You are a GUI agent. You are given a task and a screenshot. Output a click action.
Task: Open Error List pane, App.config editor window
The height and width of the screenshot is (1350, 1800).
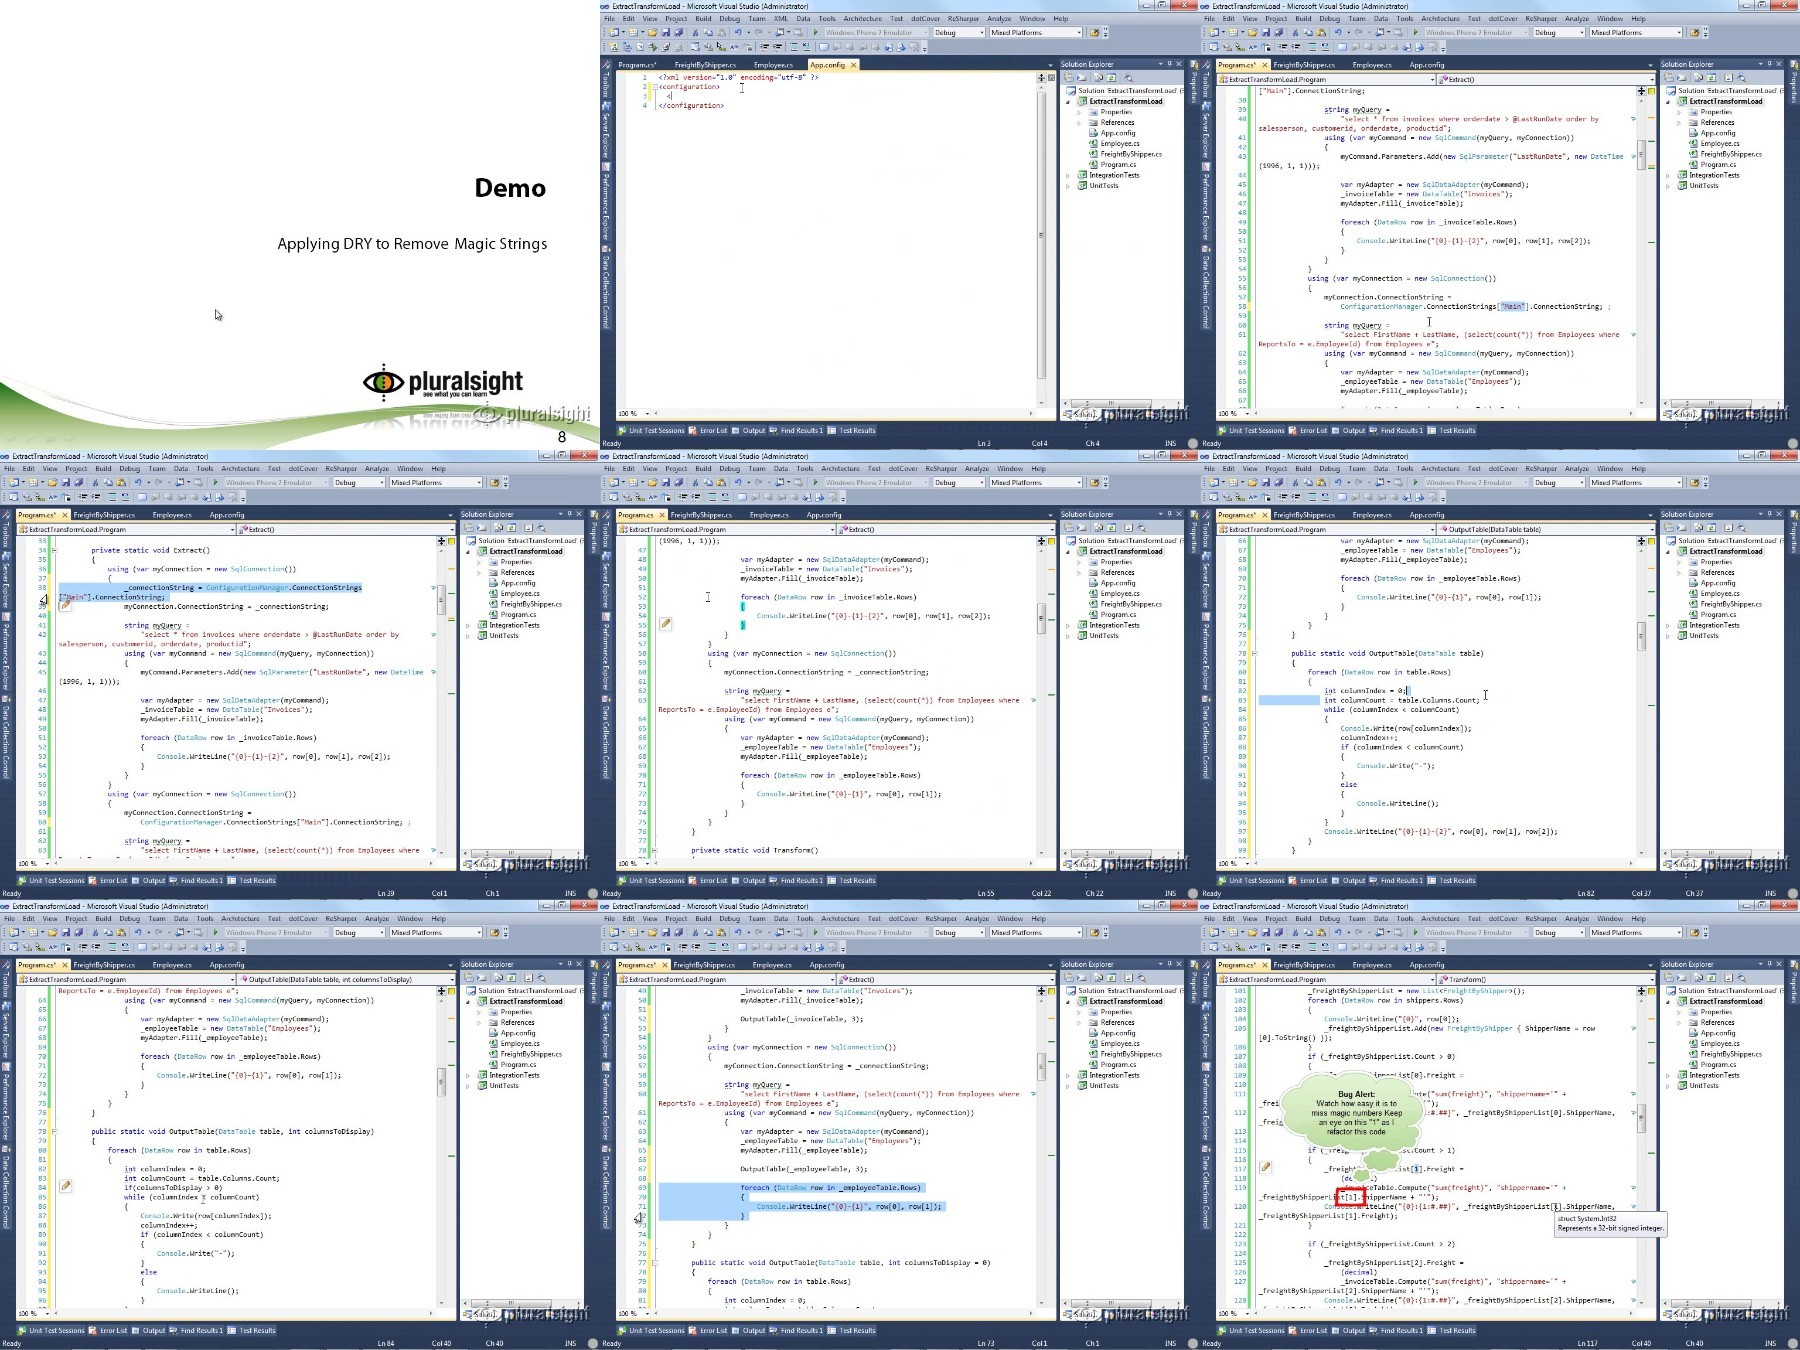coord(709,431)
